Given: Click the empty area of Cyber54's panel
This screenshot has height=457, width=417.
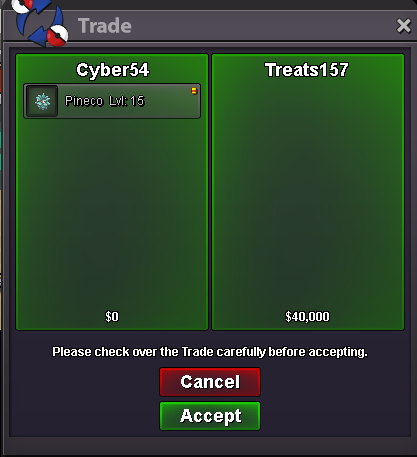Looking at the screenshot, I should tap(112, 213).
